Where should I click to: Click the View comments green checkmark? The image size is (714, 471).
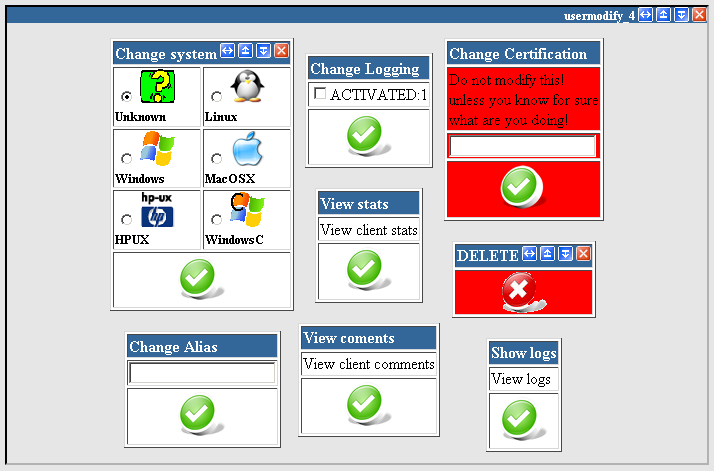tap(366, 404)
